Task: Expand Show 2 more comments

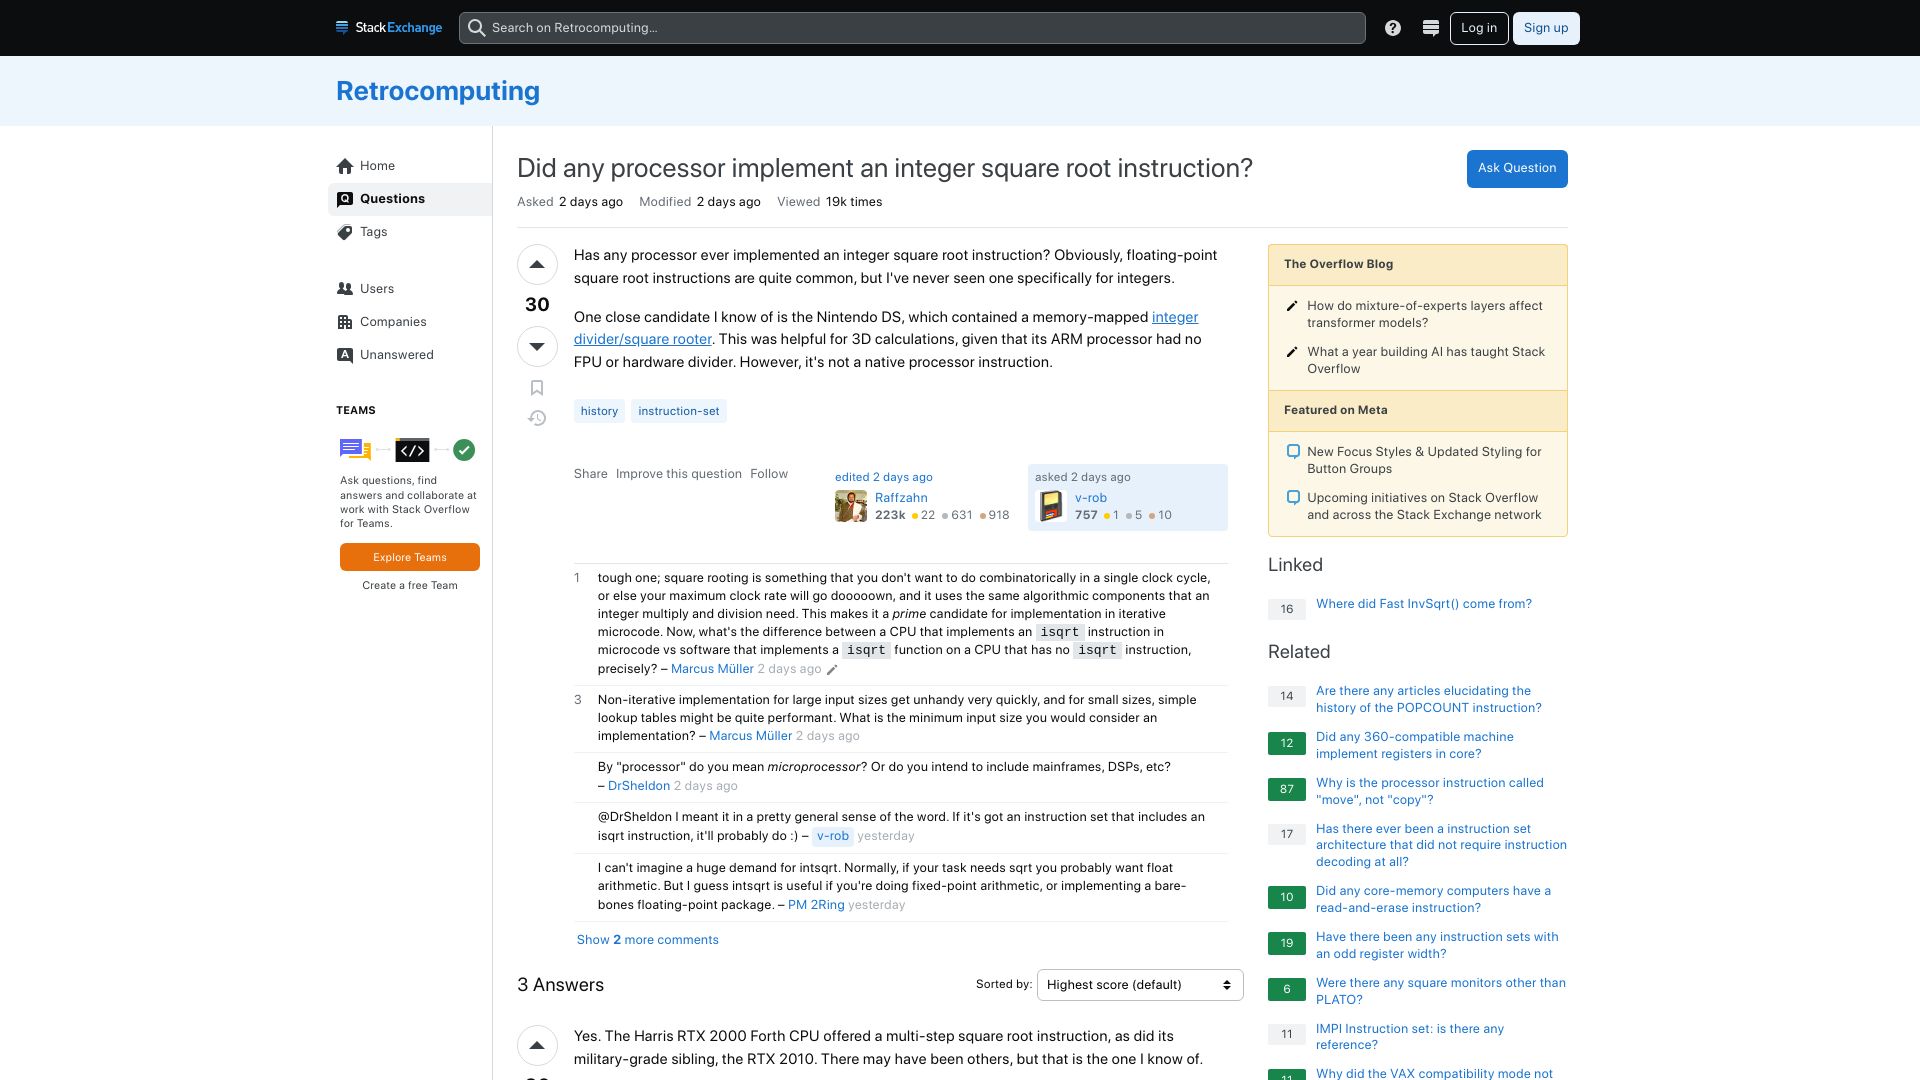Action: [647, 940]
